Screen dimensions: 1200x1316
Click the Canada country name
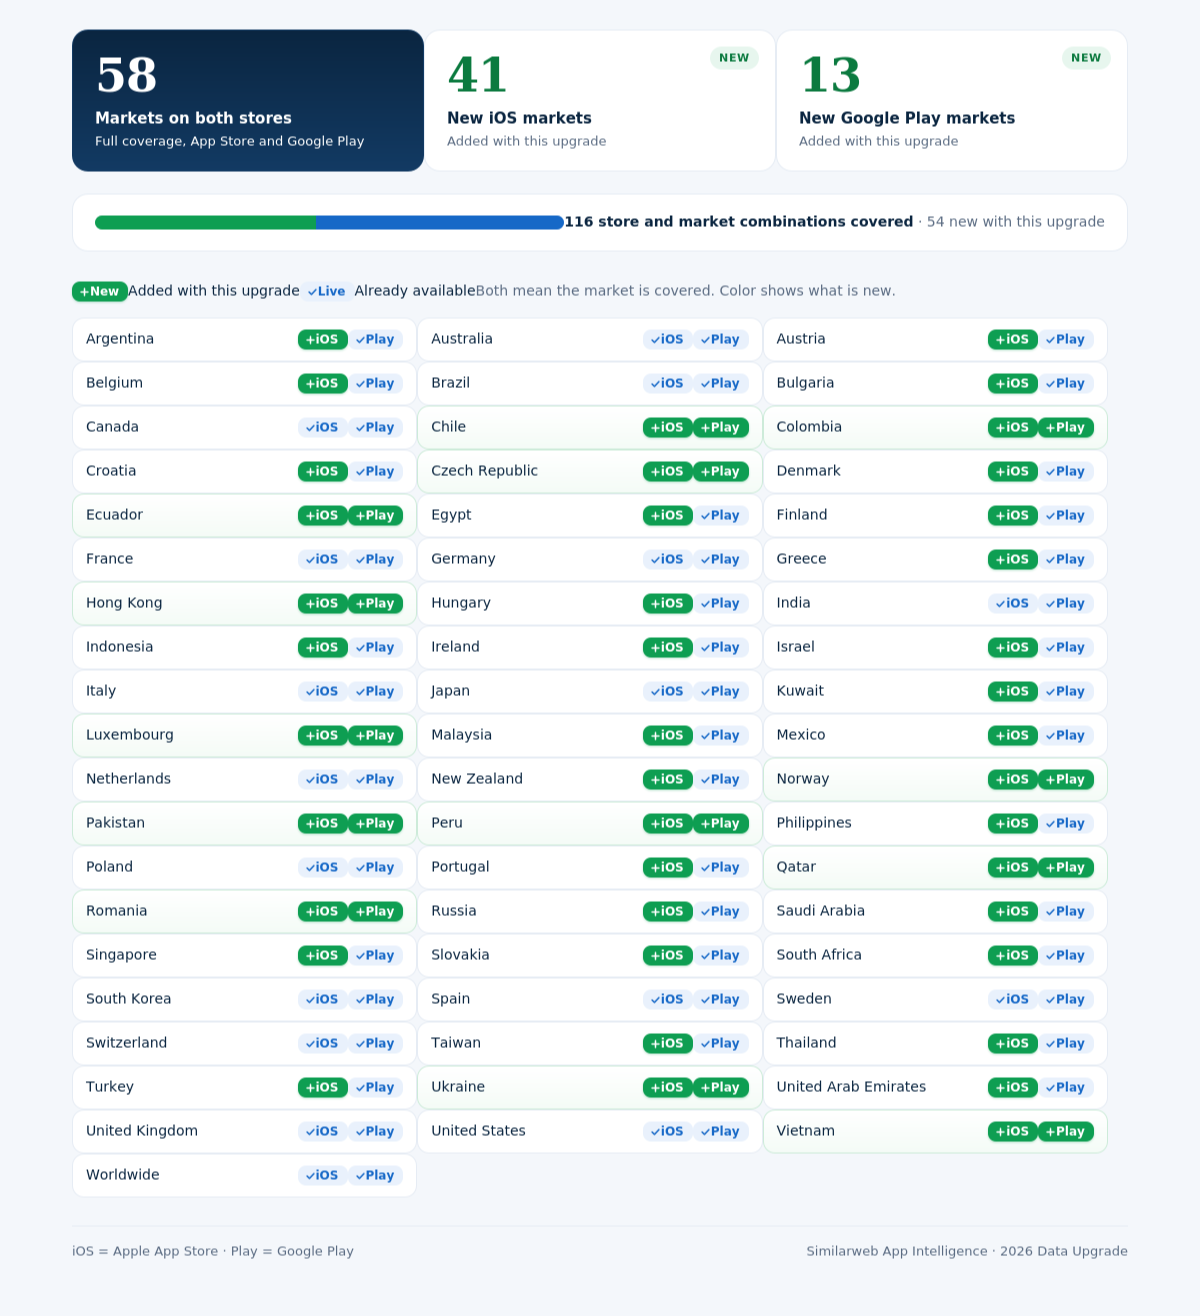(x=112, y=427)
